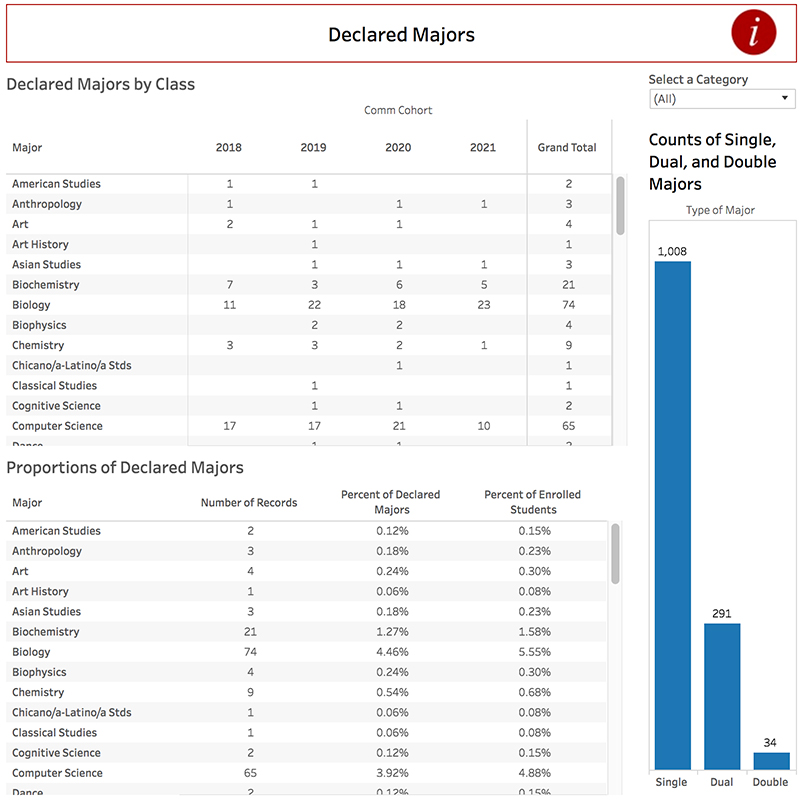Image resolution: width=800 pixels, height=800 pixels.
Task: Click the Declared Majors by Class title
Action: click(102, 84)
